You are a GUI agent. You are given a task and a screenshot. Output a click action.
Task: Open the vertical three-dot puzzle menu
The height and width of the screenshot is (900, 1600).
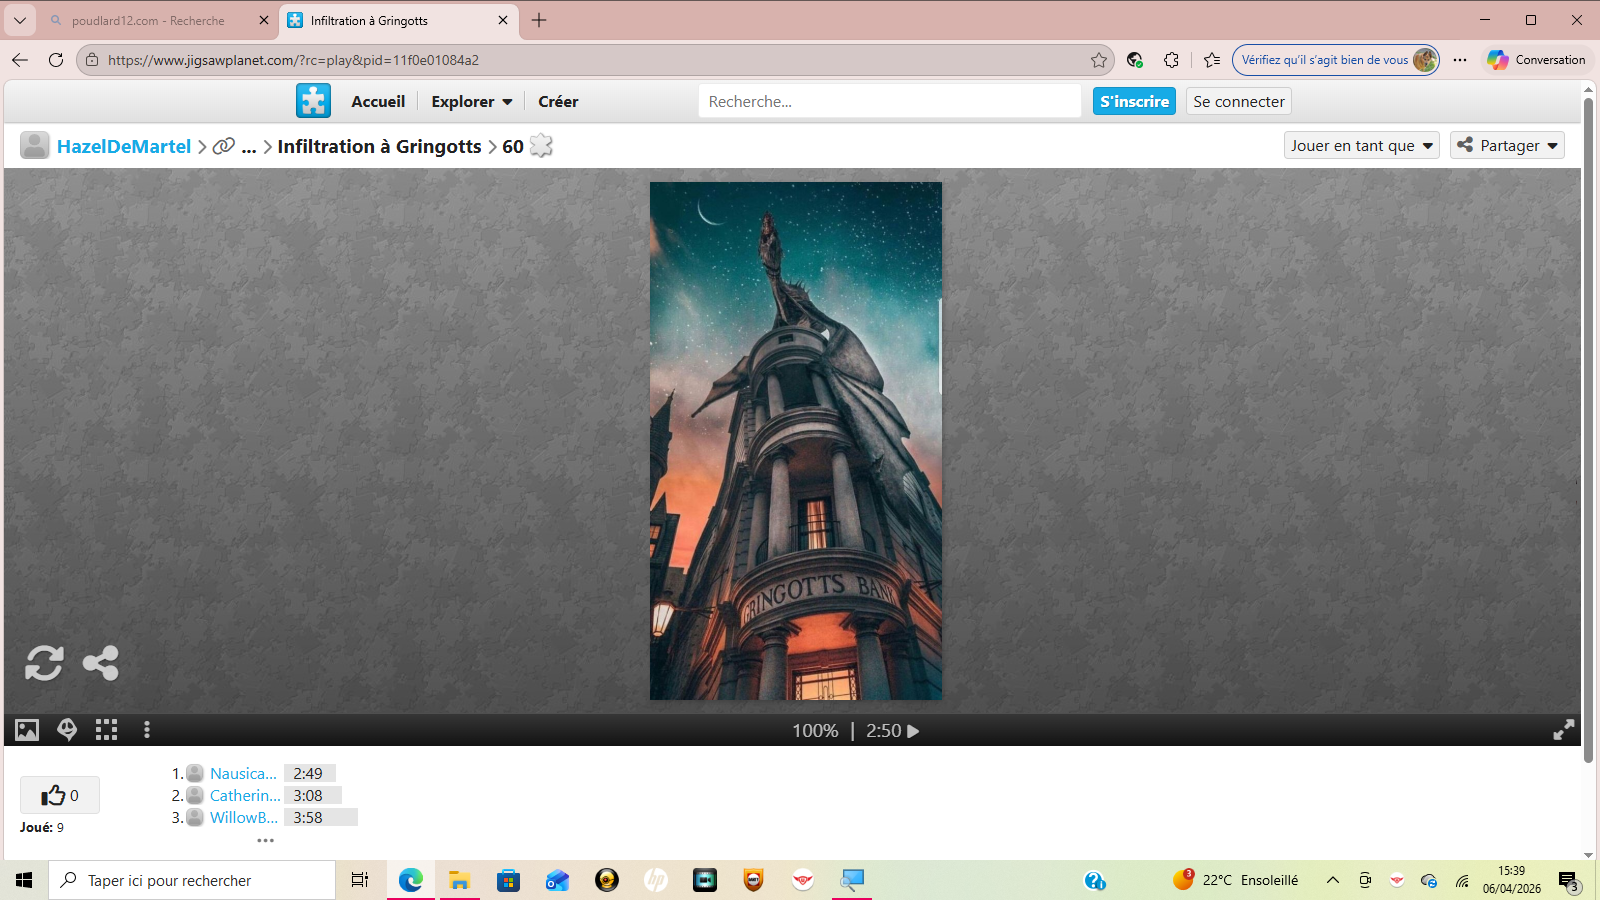(x=147, y=730)
